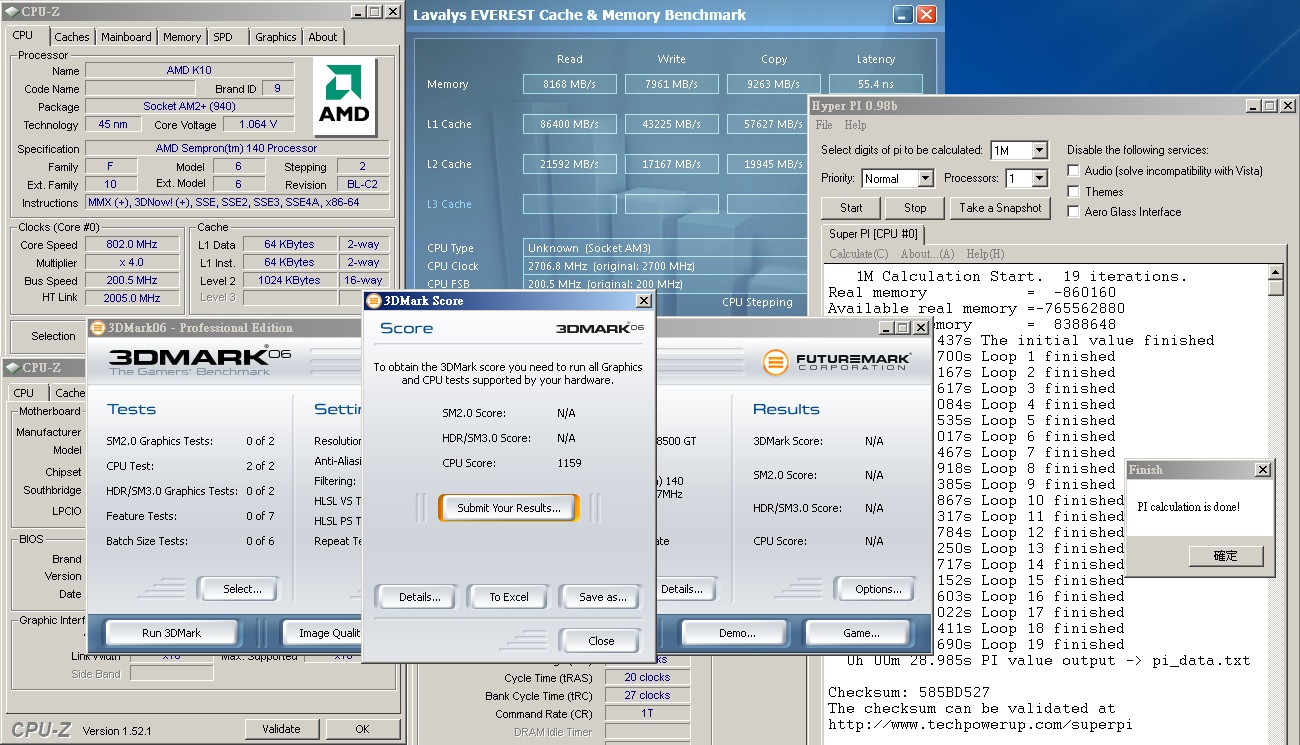Screen dimensions: 1300x745
Task: Open the Help(H) menu in Super PI
Action: (x=985, y=254)
